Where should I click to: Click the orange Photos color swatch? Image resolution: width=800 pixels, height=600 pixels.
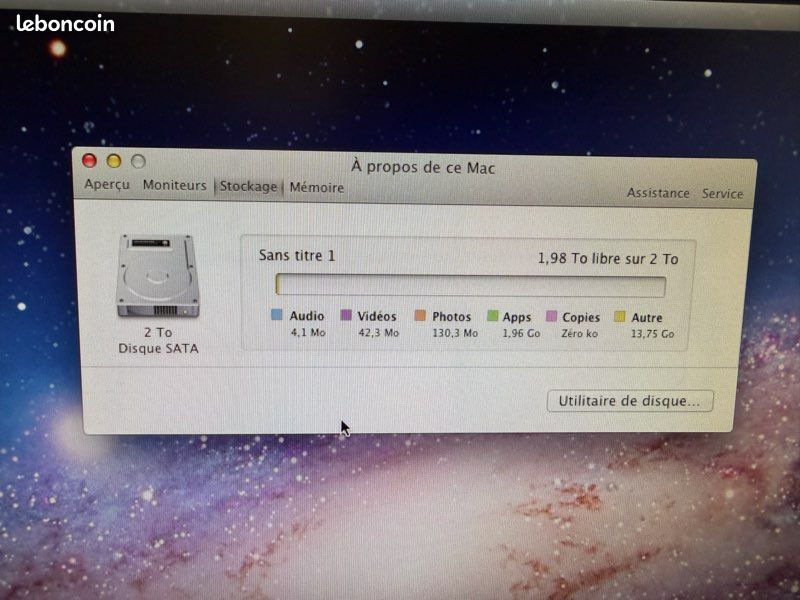420,315
